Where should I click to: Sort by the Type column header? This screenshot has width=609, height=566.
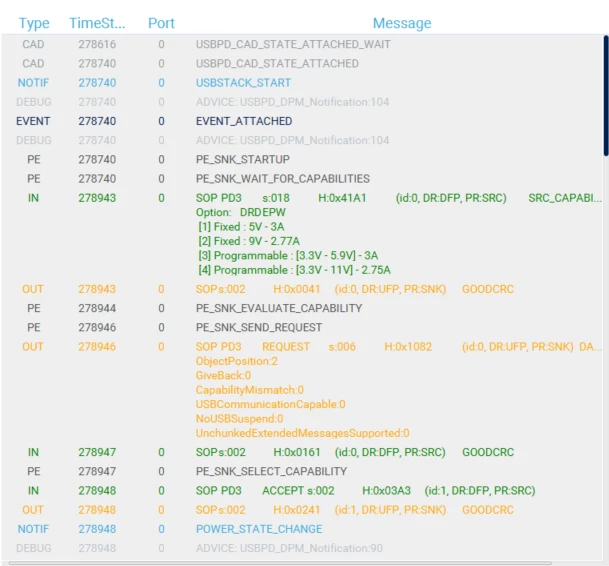coord(34,23)
